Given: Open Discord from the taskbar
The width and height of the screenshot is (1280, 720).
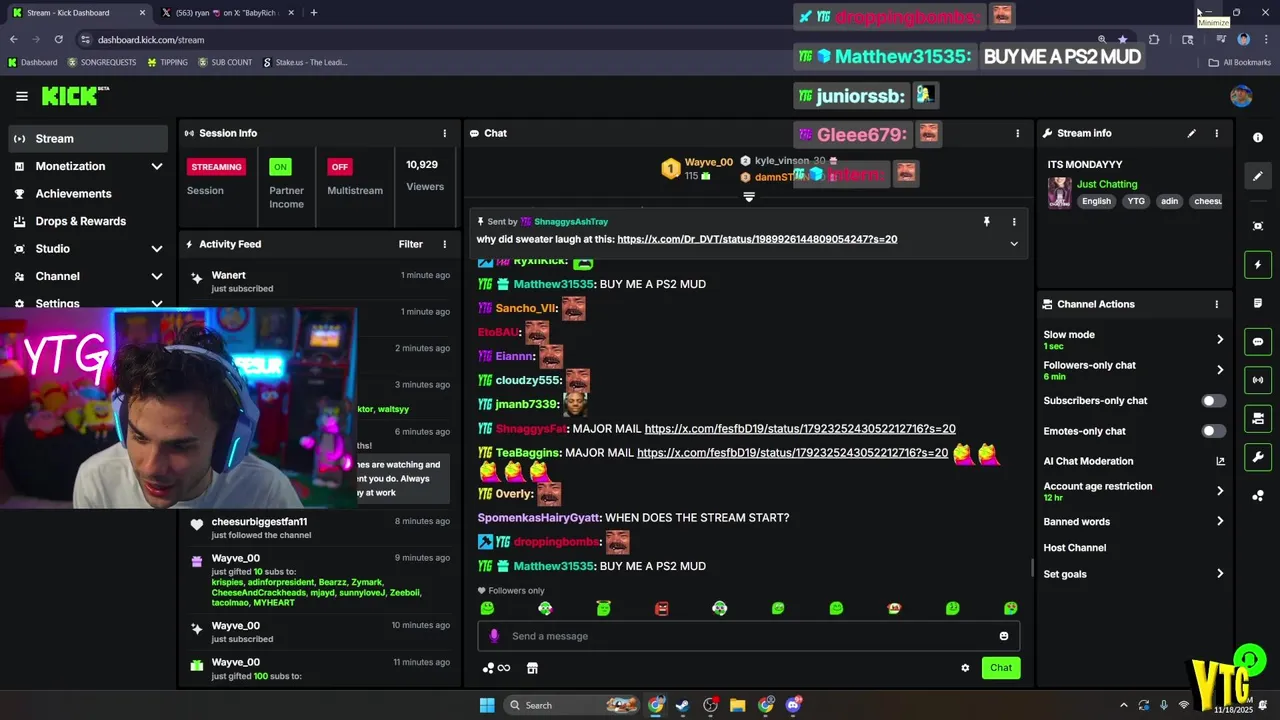Looking at the screenshot, I should coord(794,705).
